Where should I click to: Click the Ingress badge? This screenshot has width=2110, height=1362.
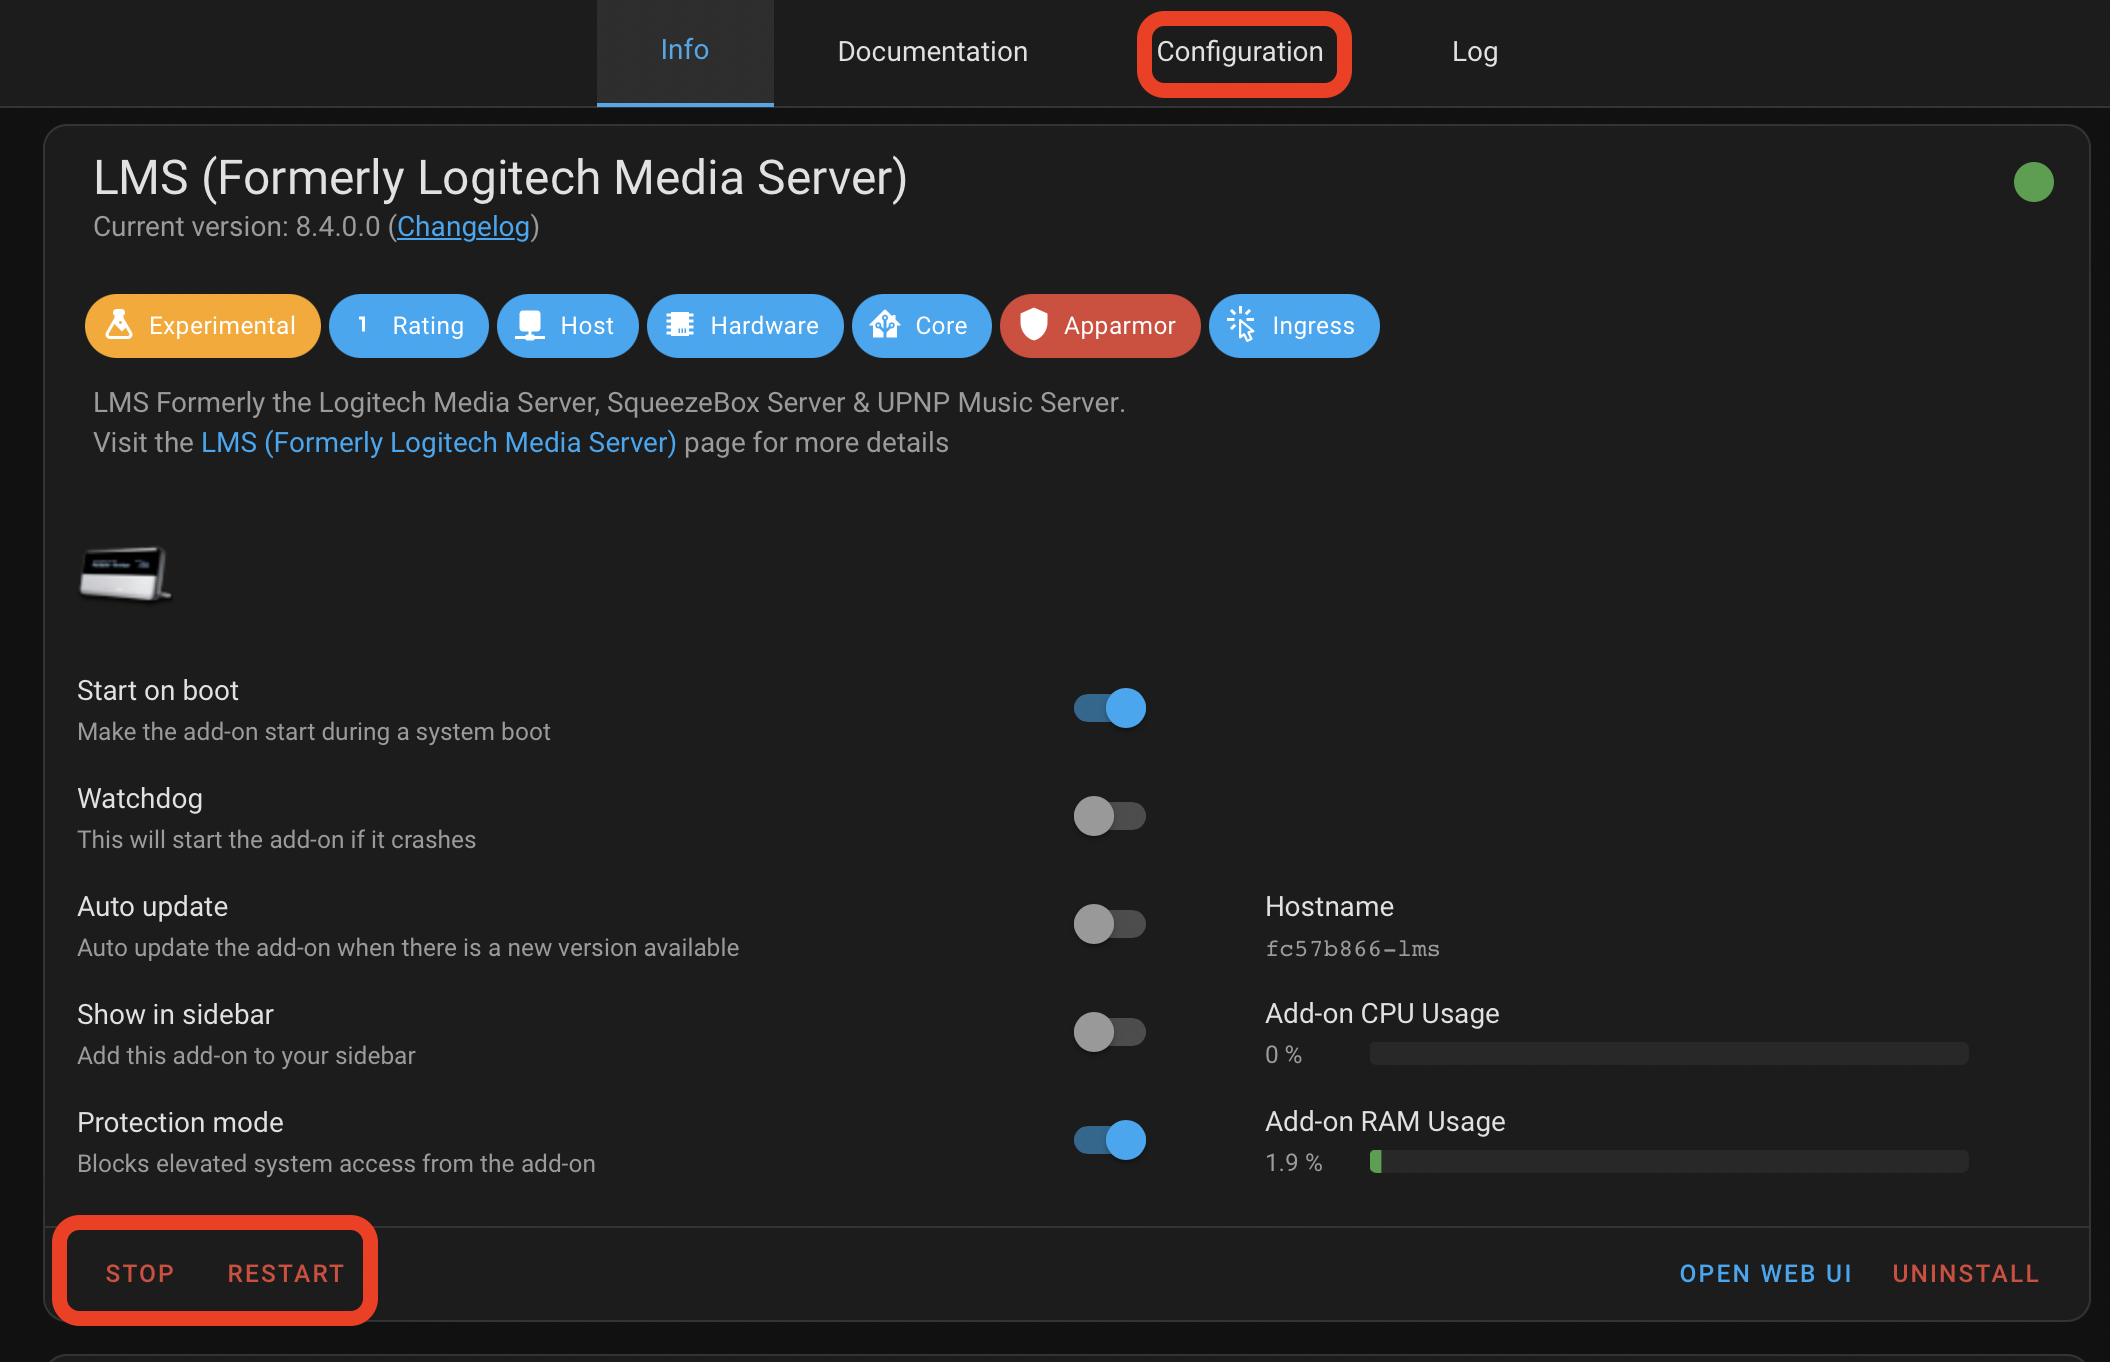[1294, 326]
